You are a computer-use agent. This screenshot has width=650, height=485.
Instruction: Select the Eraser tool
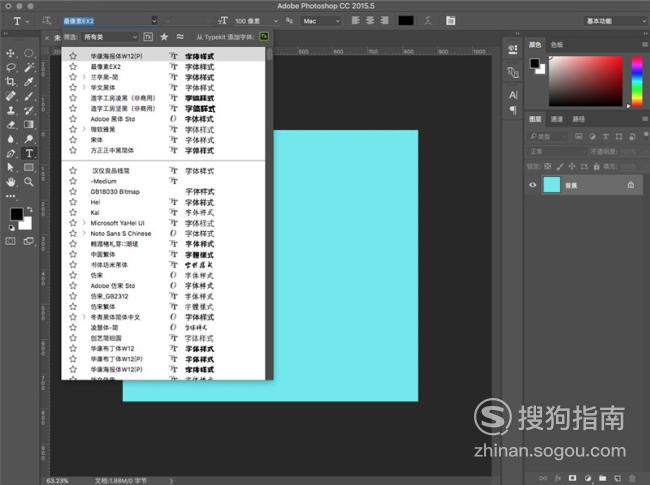point(10,124)
